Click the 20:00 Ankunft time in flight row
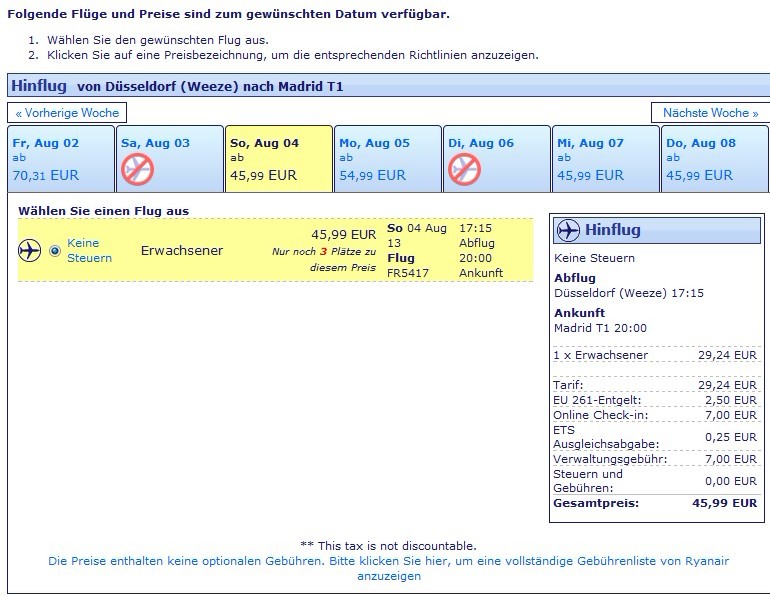 click(481, 265)
